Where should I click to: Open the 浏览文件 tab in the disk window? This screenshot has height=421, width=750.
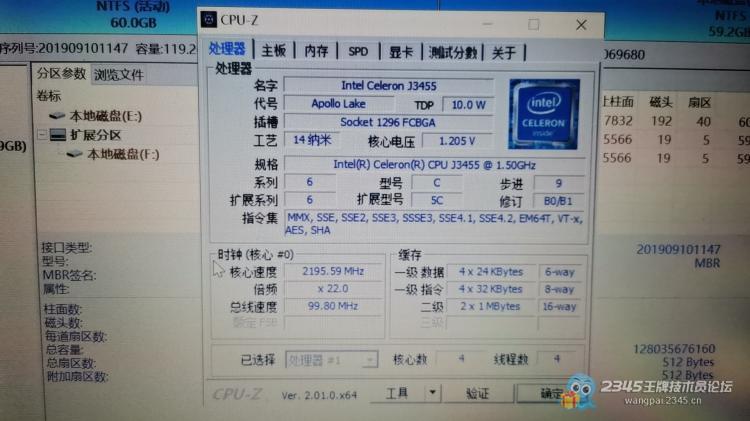coord(119,75)
